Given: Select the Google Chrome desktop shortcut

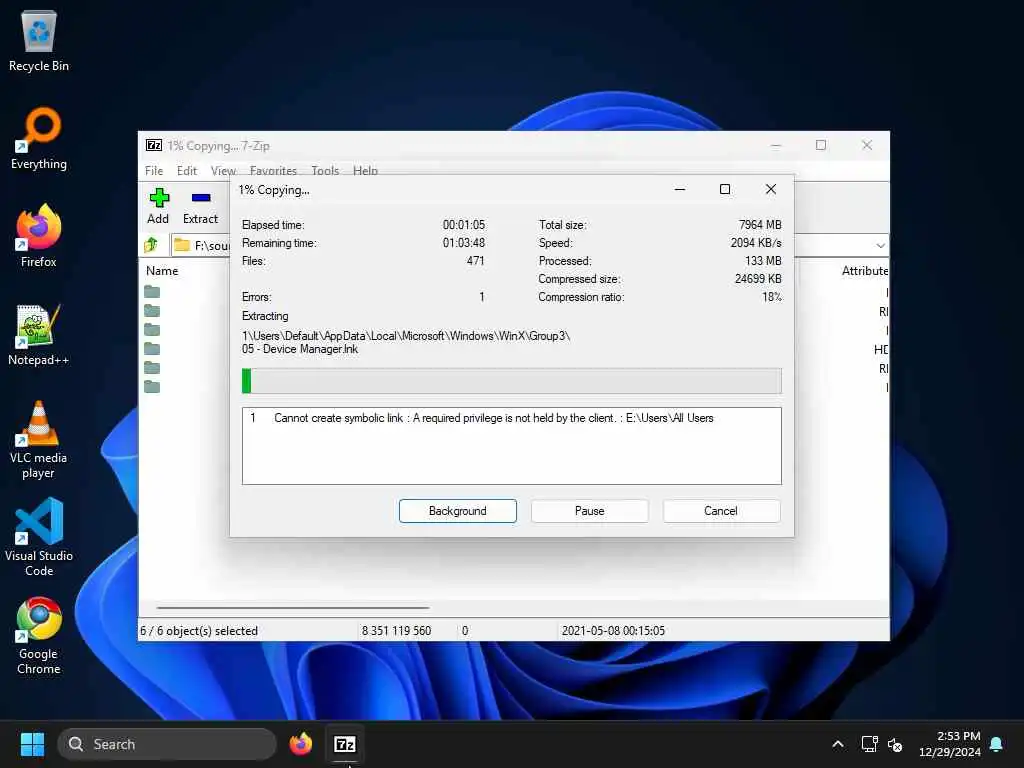Looking at the screenshot, I should tap(39, 636).
